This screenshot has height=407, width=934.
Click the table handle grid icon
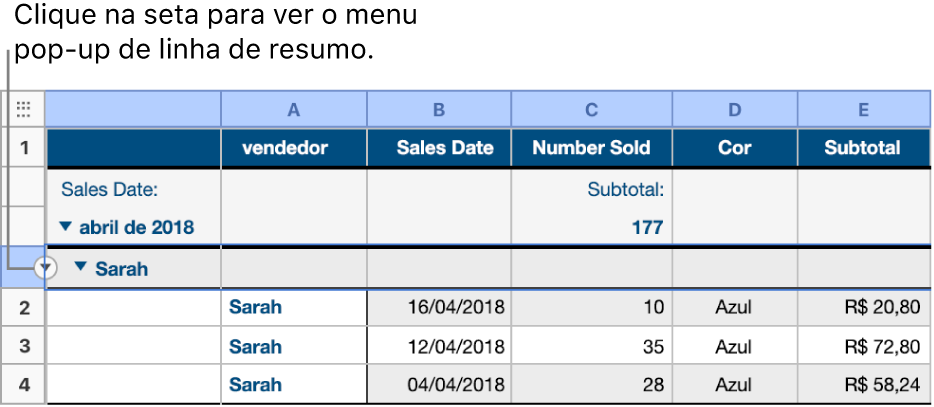(x=24, y=109)
